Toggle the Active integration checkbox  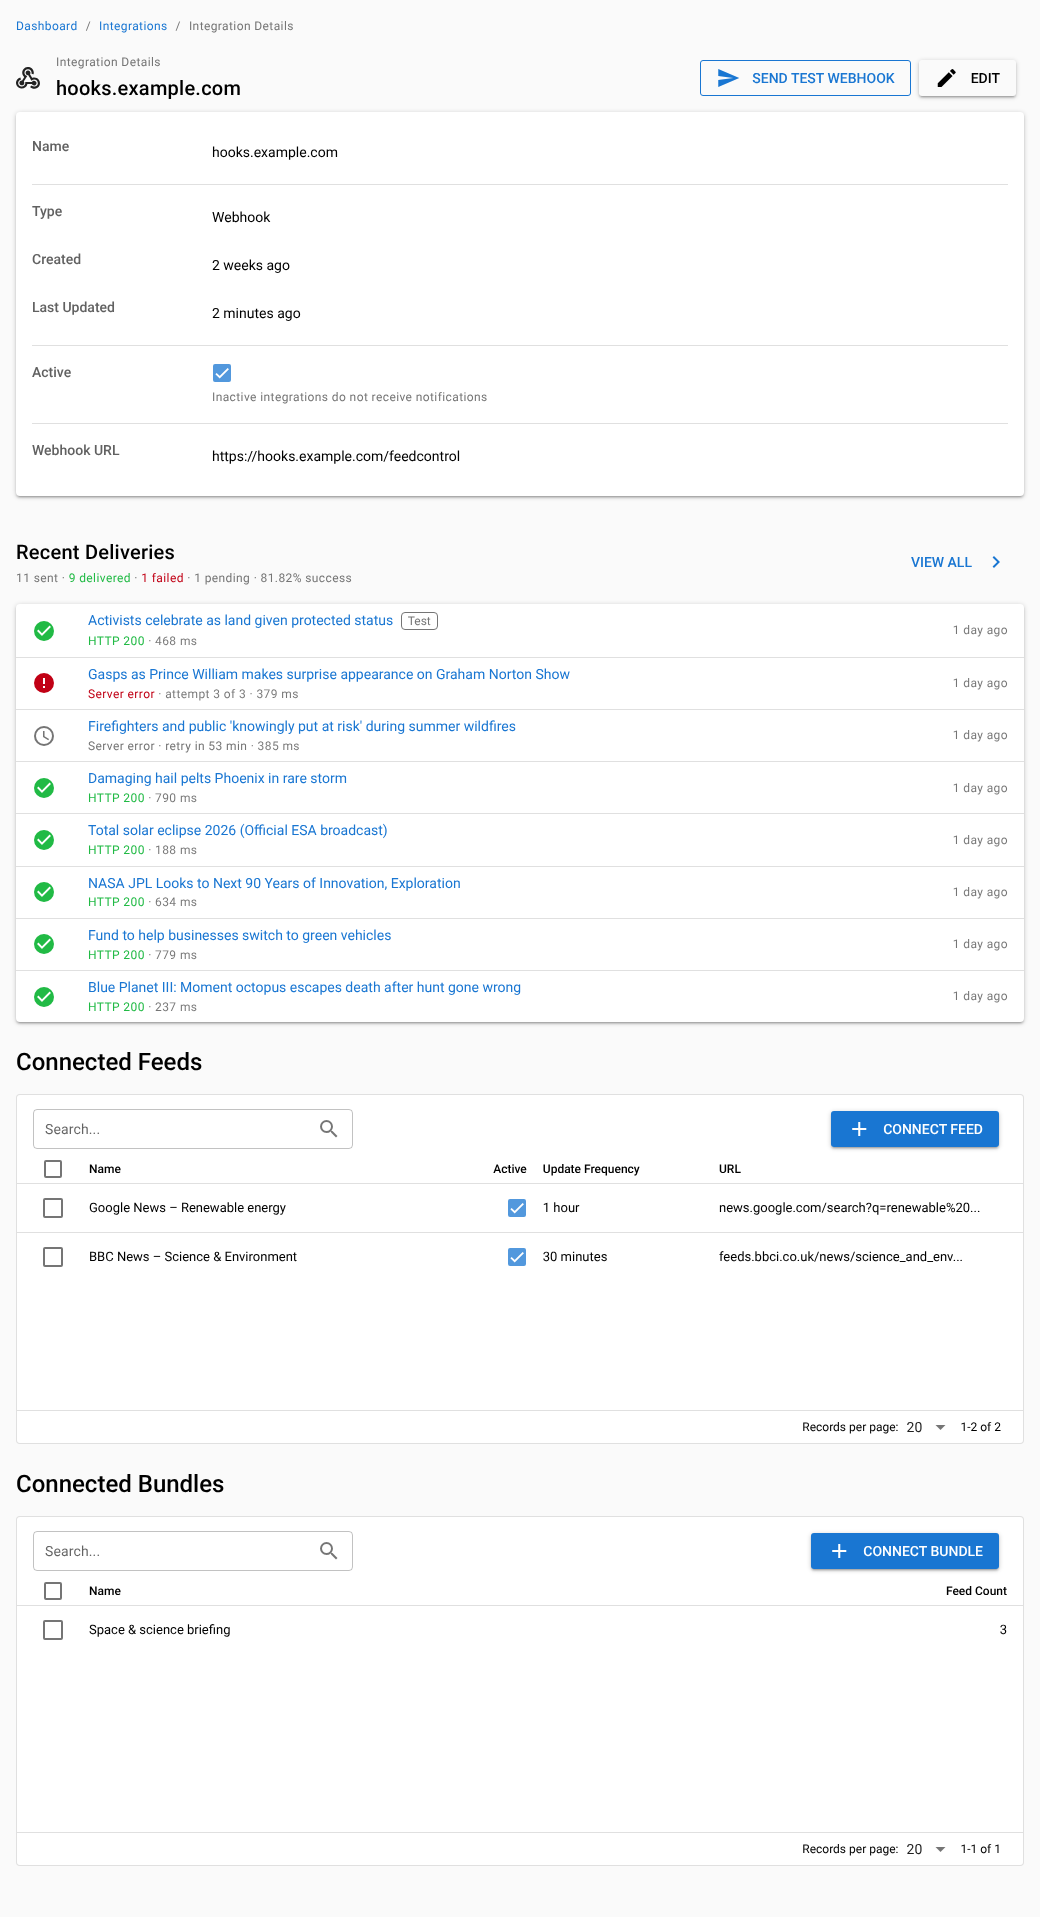(x=222, y=373)
